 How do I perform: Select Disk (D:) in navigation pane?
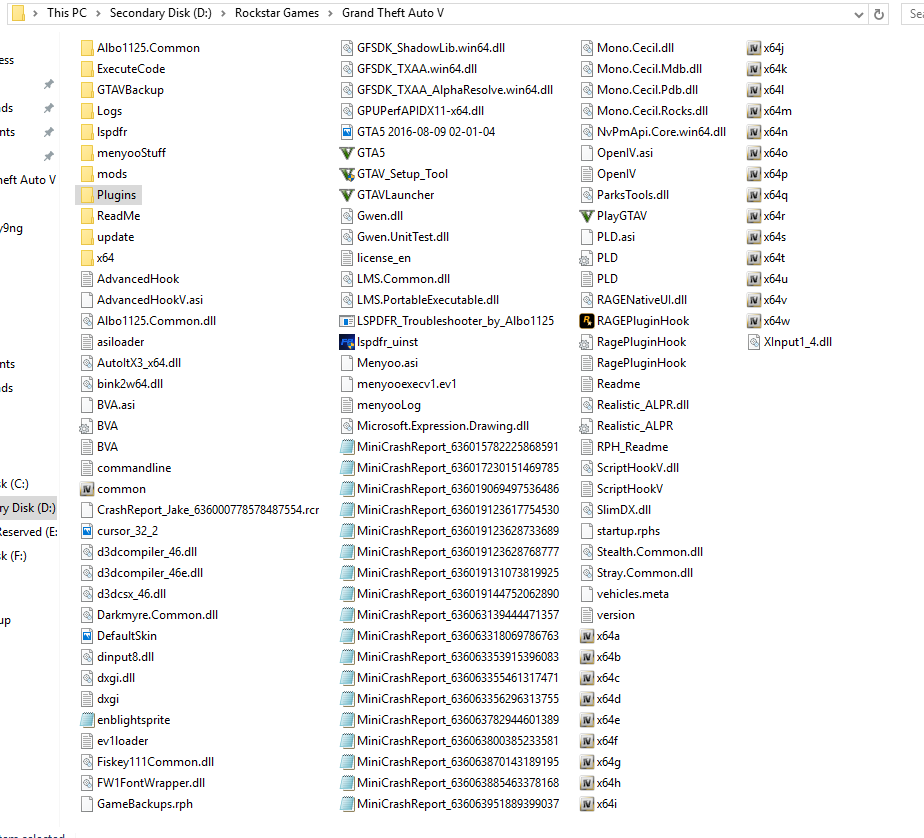[x=28, y=508]
